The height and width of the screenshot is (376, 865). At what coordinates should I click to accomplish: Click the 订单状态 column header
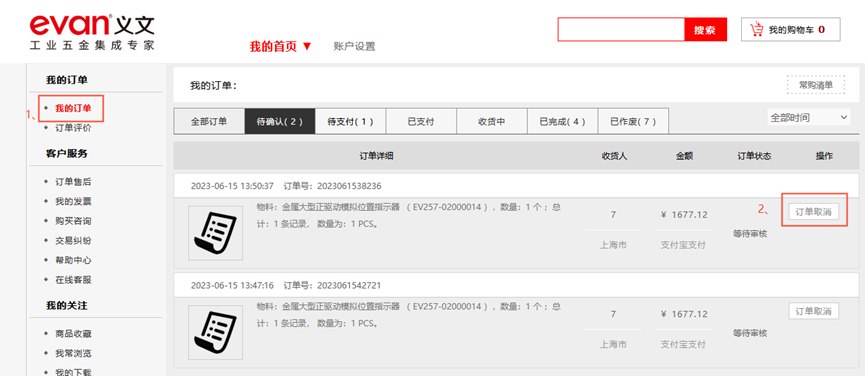click(754, 156)
